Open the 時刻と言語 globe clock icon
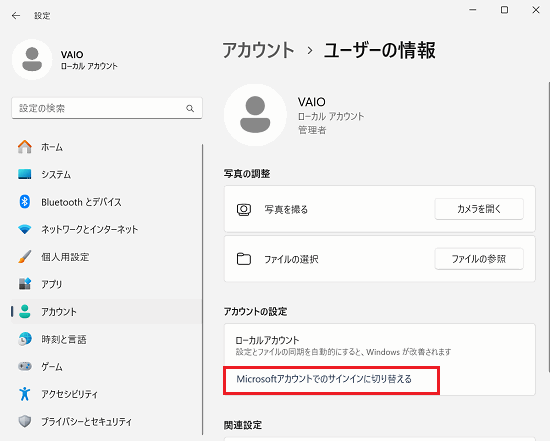The width and height of the screenshot is (550, 441). click(25, 339)
